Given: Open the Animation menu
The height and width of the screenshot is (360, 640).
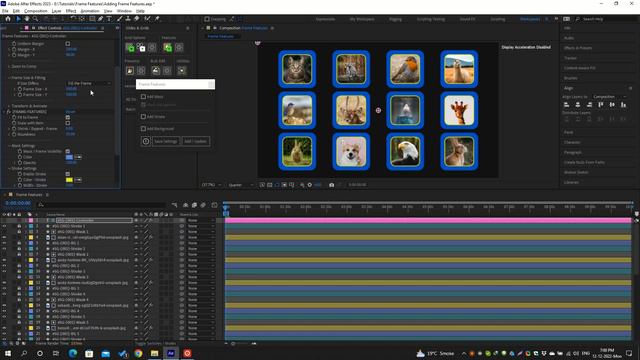Looking at the screenshot, I should click(90, 11).
